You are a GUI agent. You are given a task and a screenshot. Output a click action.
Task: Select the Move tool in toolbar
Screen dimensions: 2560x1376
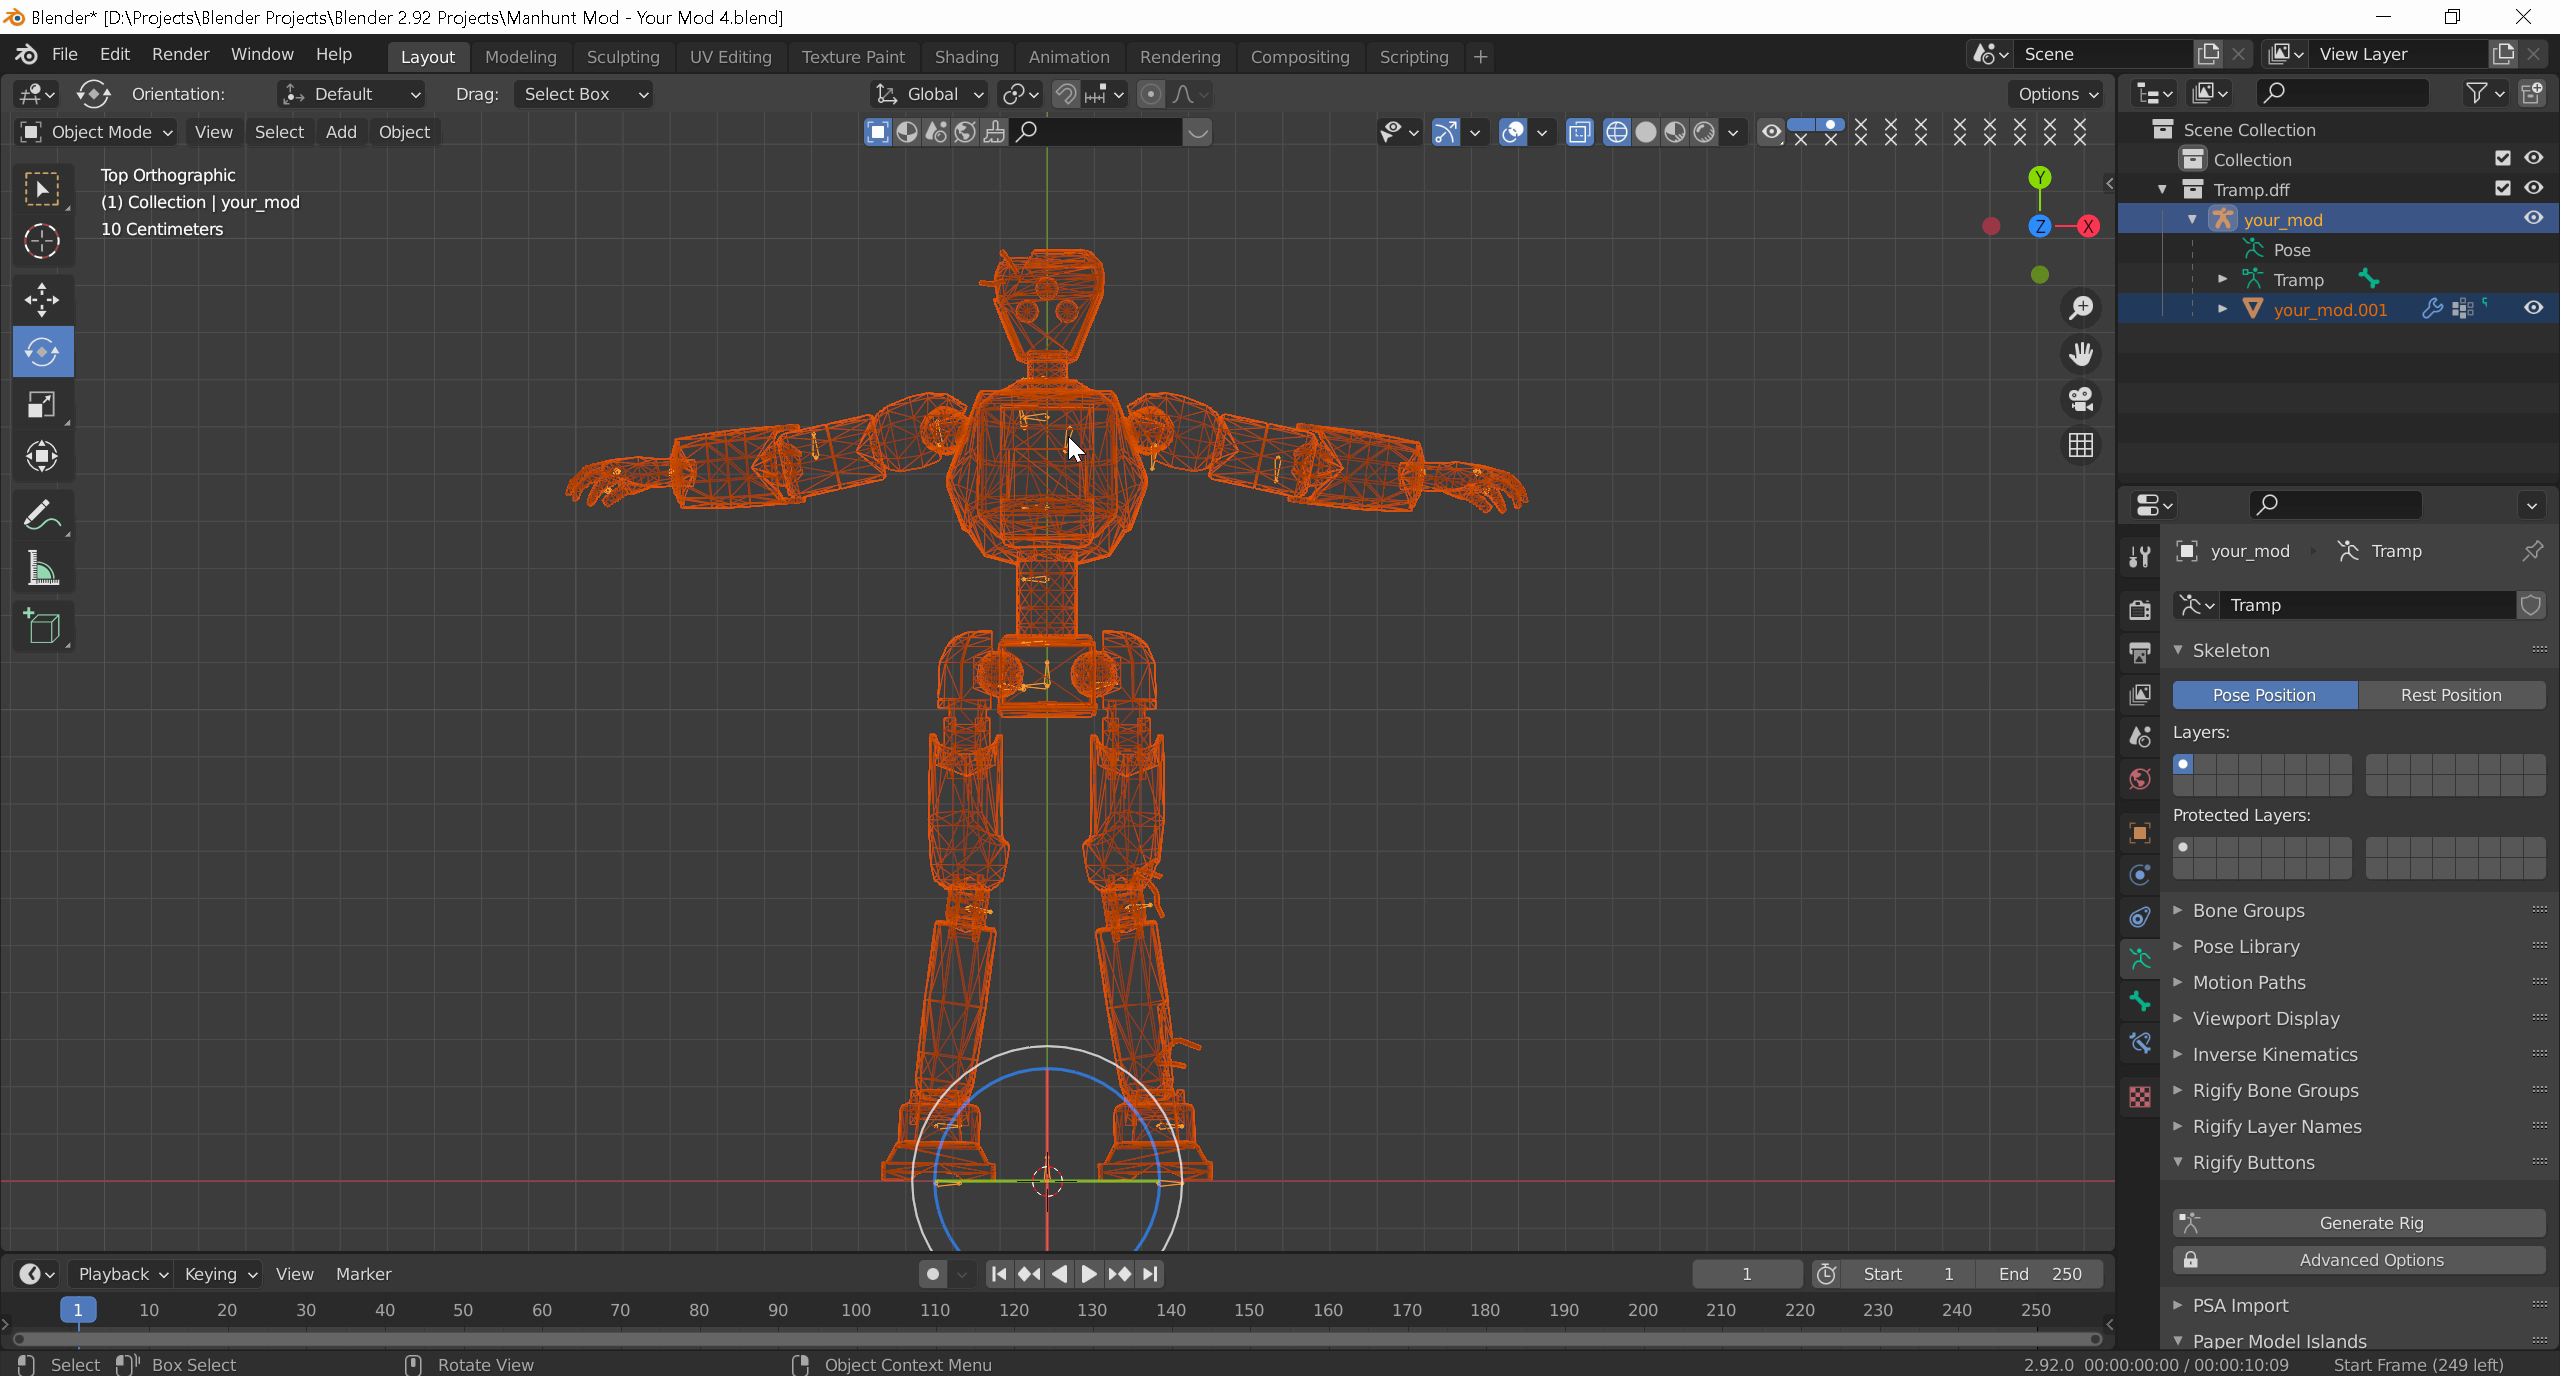pos(42,299)
